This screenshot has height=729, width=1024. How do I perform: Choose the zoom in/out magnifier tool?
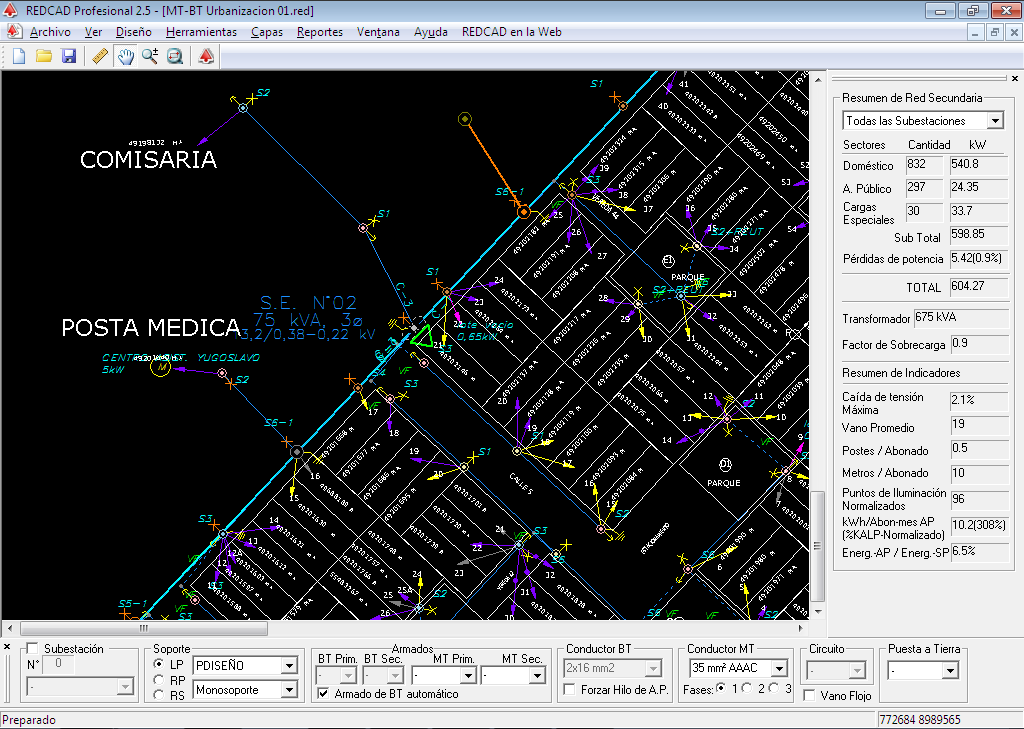(x=150, y=56)
